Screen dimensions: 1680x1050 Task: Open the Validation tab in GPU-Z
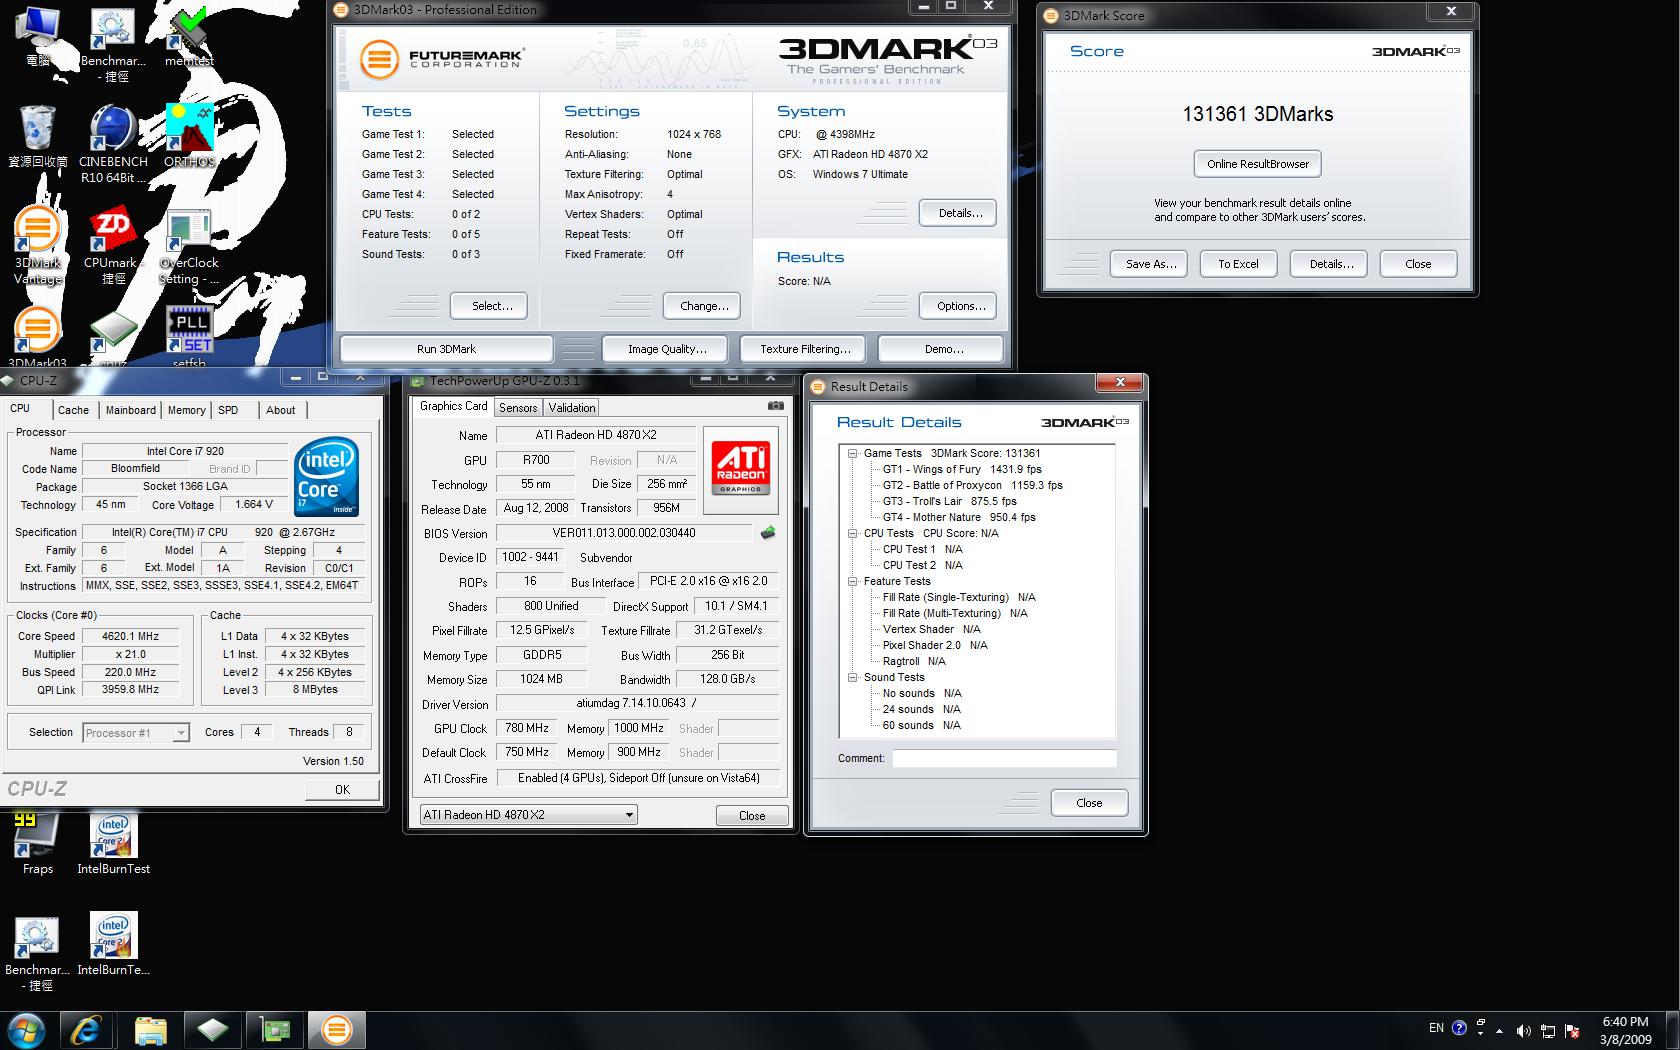pyautogui.click(x=572, y=408)
